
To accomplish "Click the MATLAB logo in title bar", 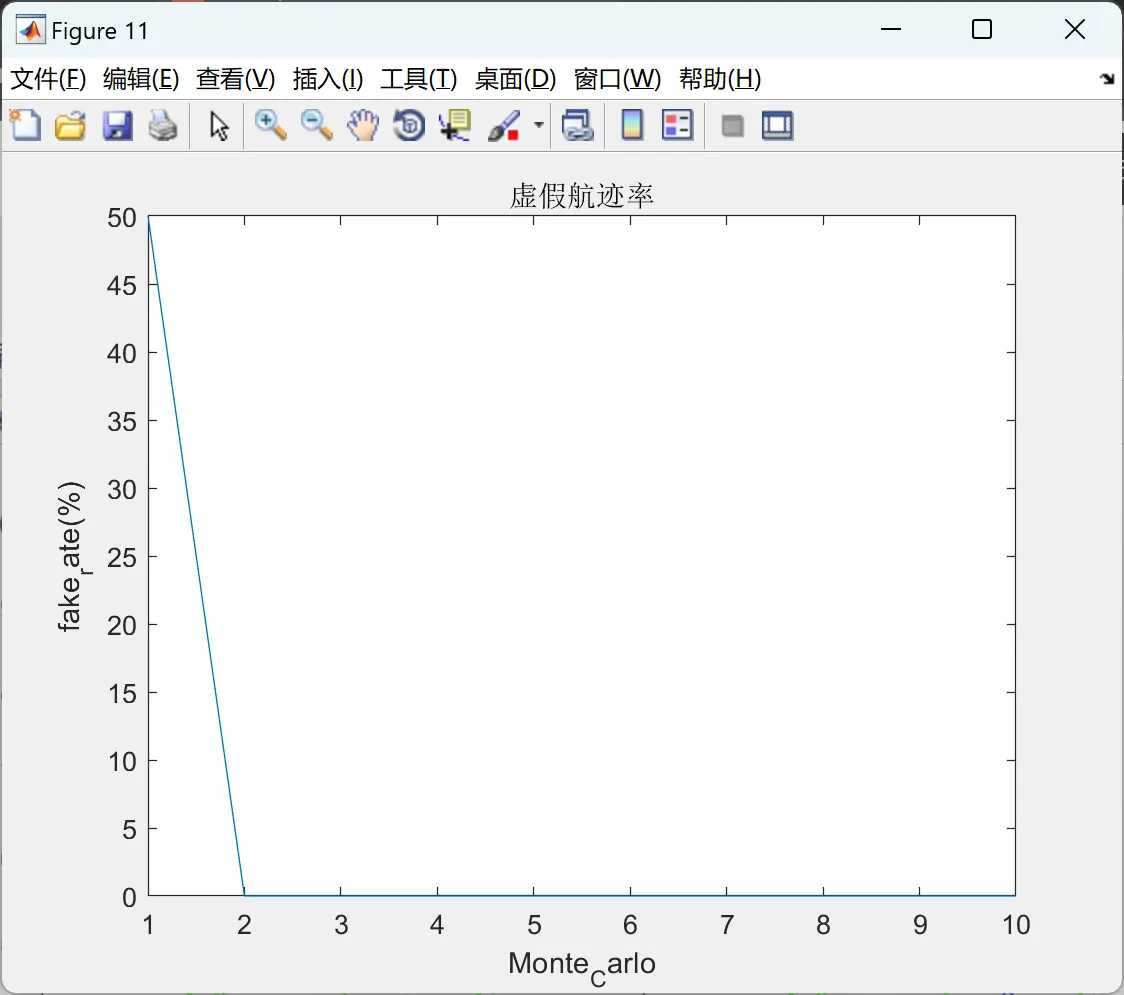I will pyautogui.click(x=30, y=29).
